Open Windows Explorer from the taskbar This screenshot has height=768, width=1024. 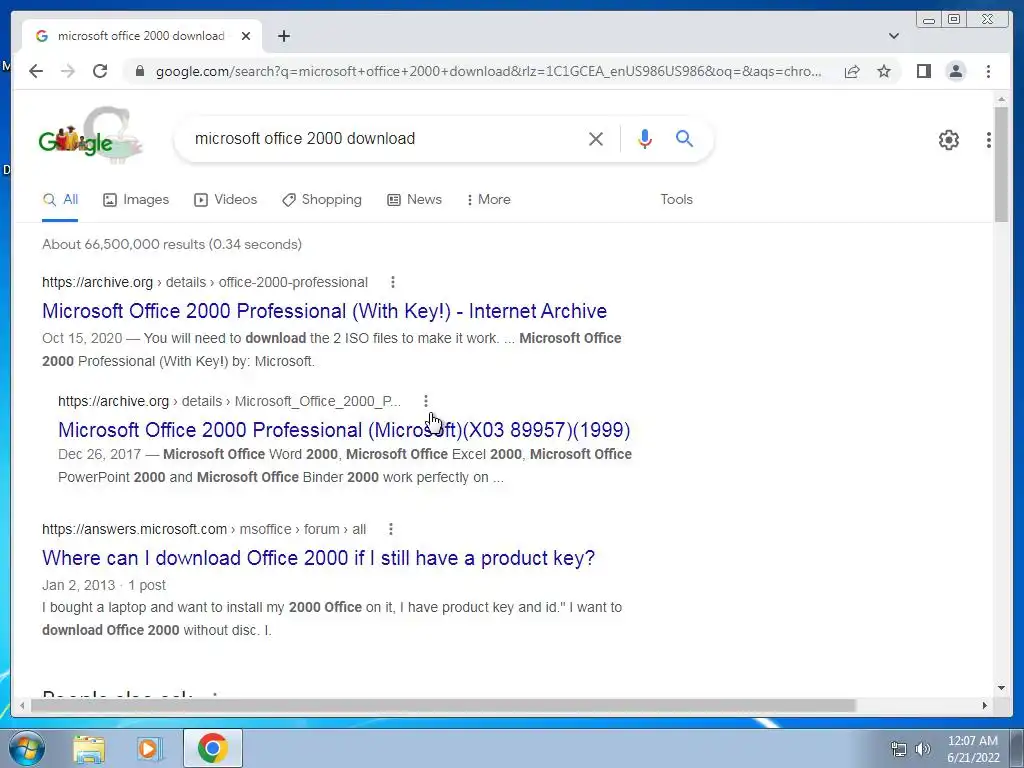pyautogui.click(x=89, y=748)
